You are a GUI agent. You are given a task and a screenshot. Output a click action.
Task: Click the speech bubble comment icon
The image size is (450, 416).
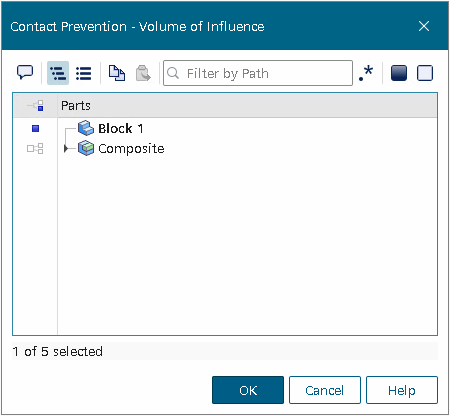point(25,72)
